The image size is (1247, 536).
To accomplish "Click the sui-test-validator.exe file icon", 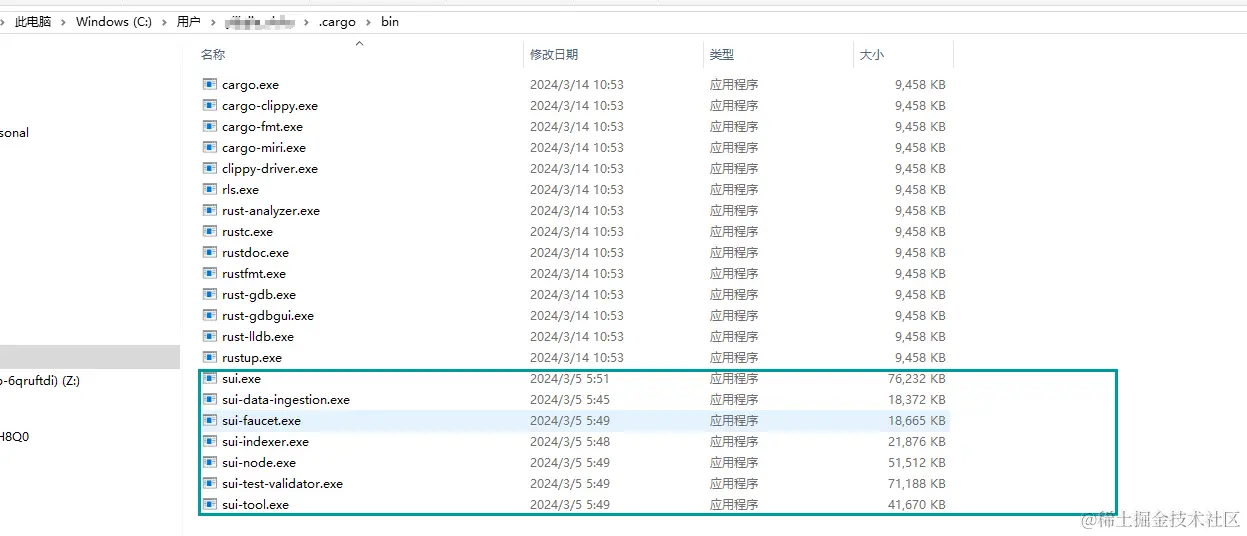I will [210, 484].
